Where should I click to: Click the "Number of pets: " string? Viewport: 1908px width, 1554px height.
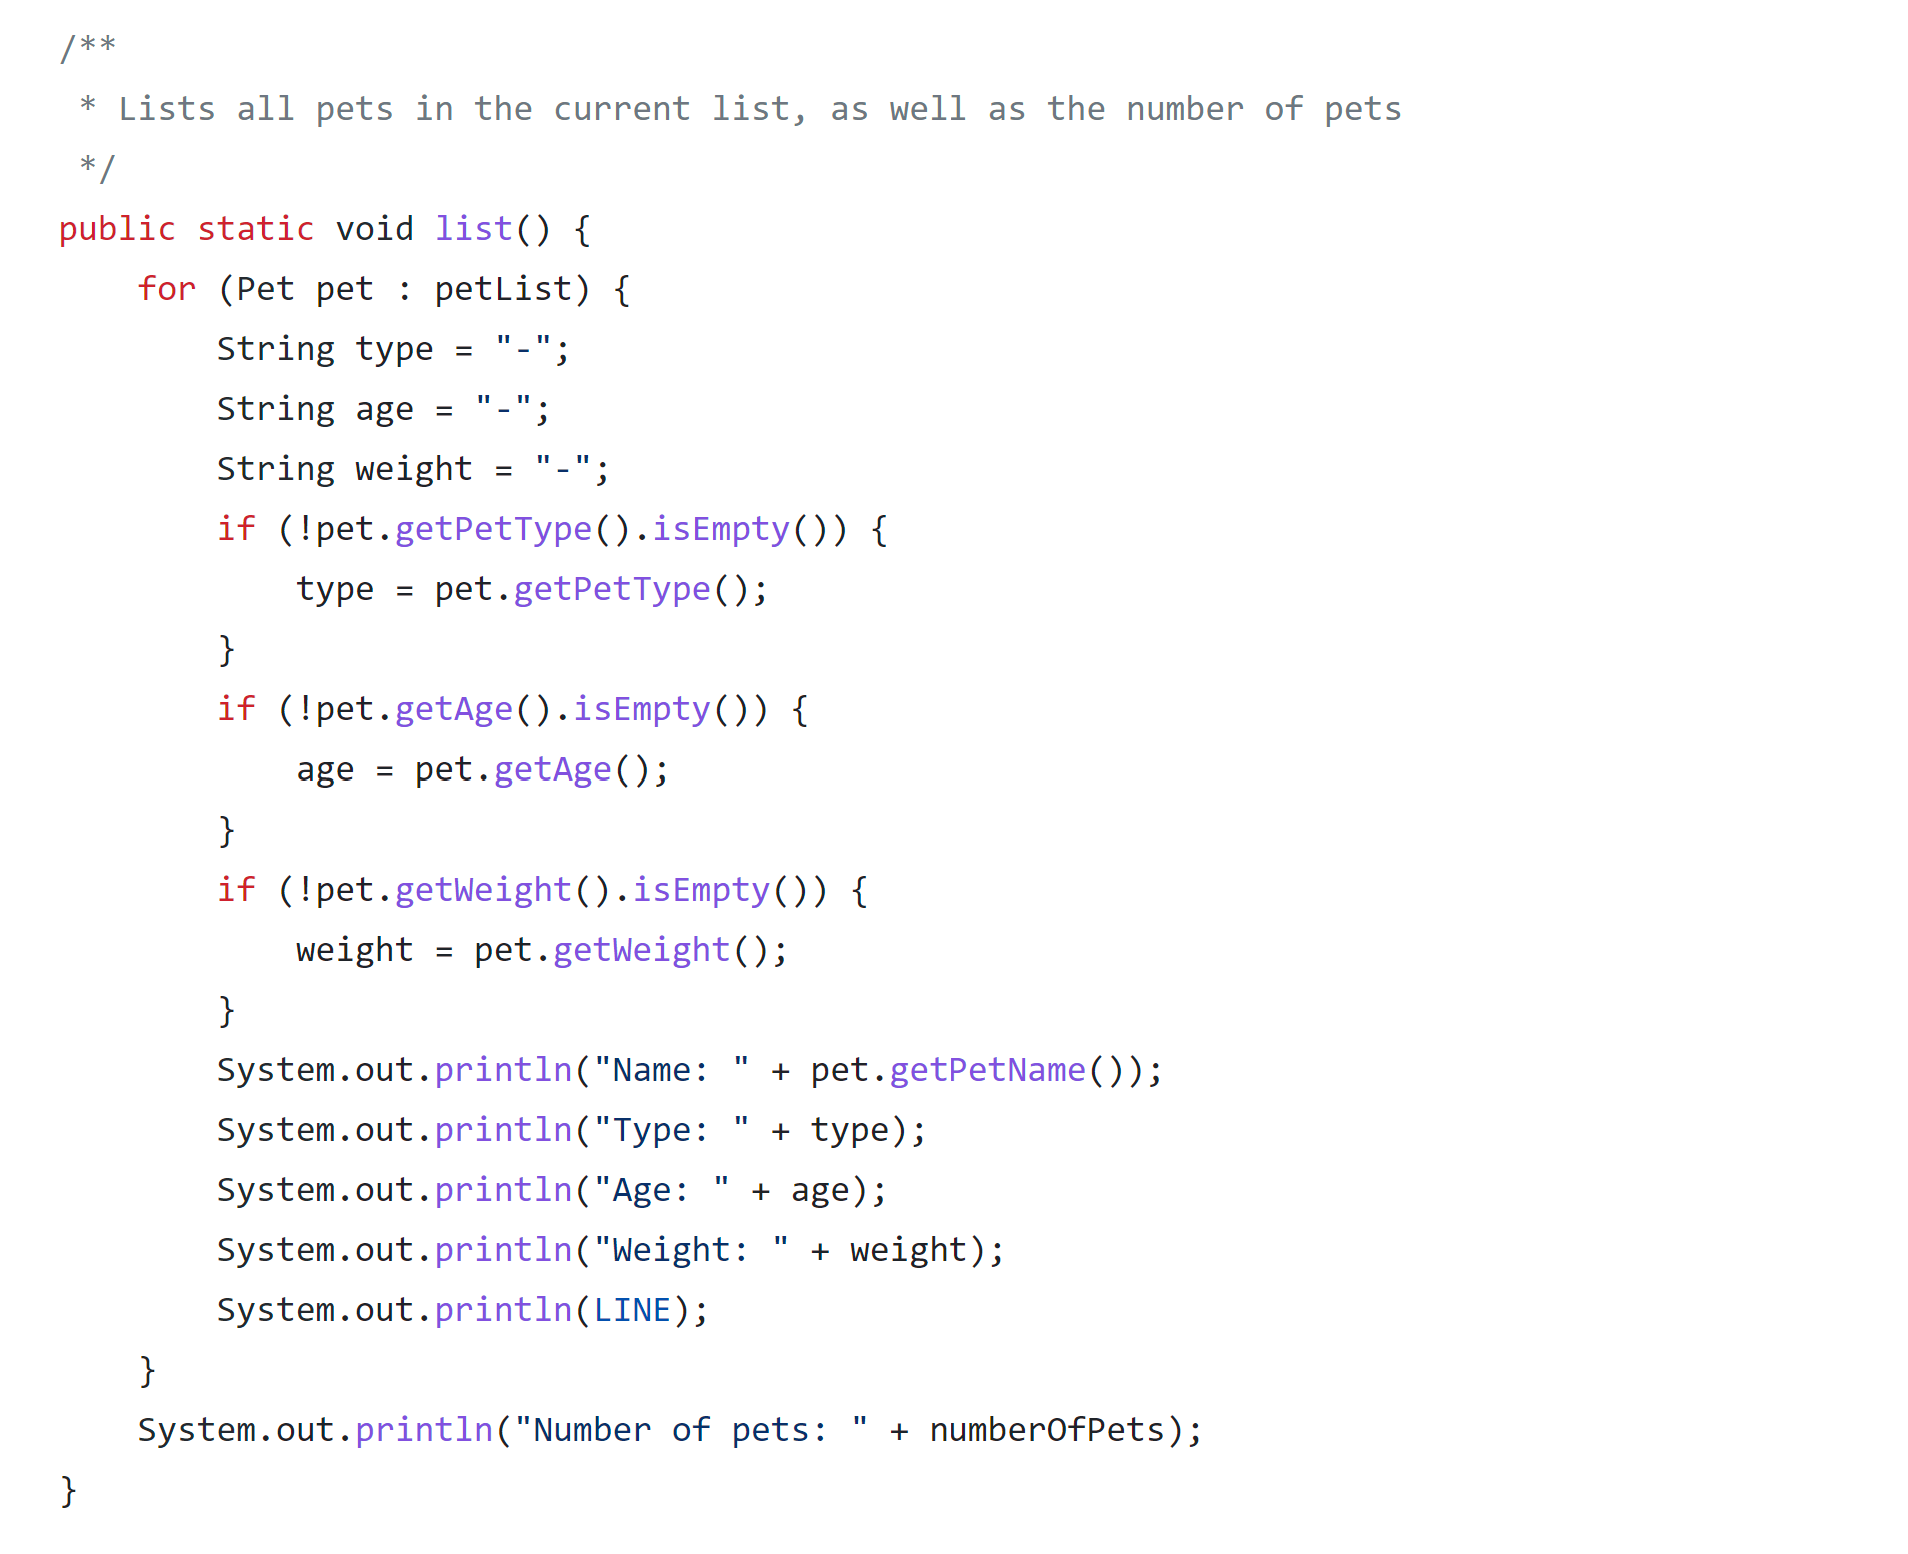tap(691, 1430)
